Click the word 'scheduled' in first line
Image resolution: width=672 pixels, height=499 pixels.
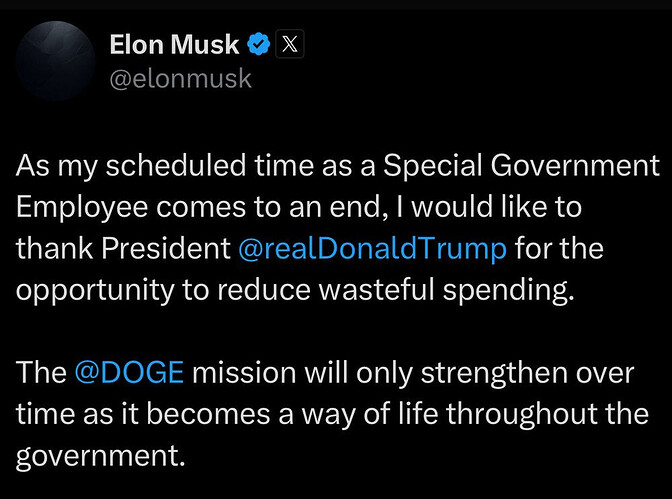point(176,166)
